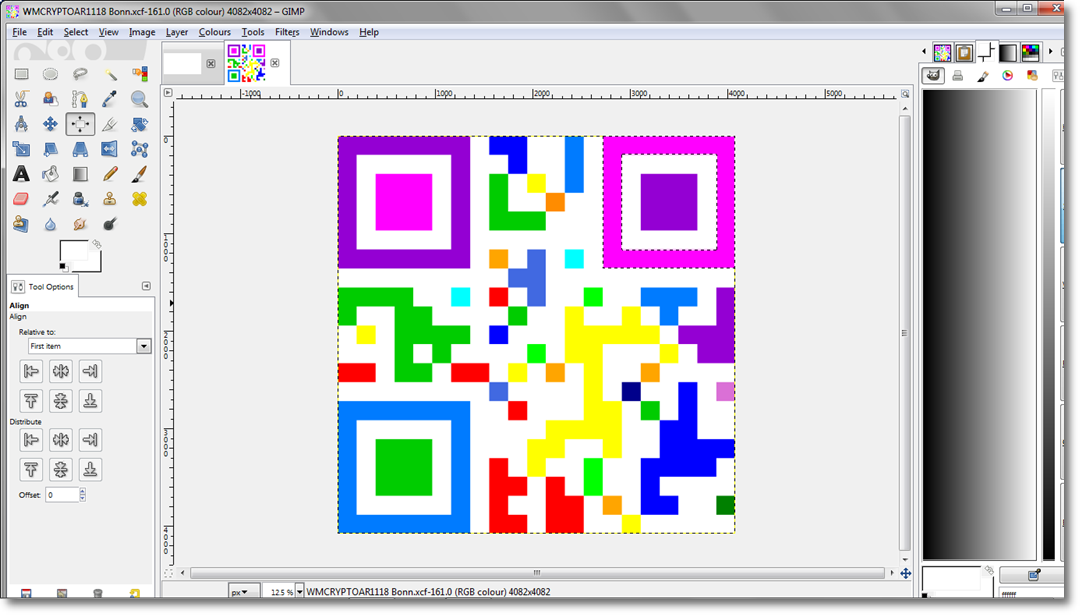Select the Blend gradient tool
1080x615 pixels.
[80, 174]
